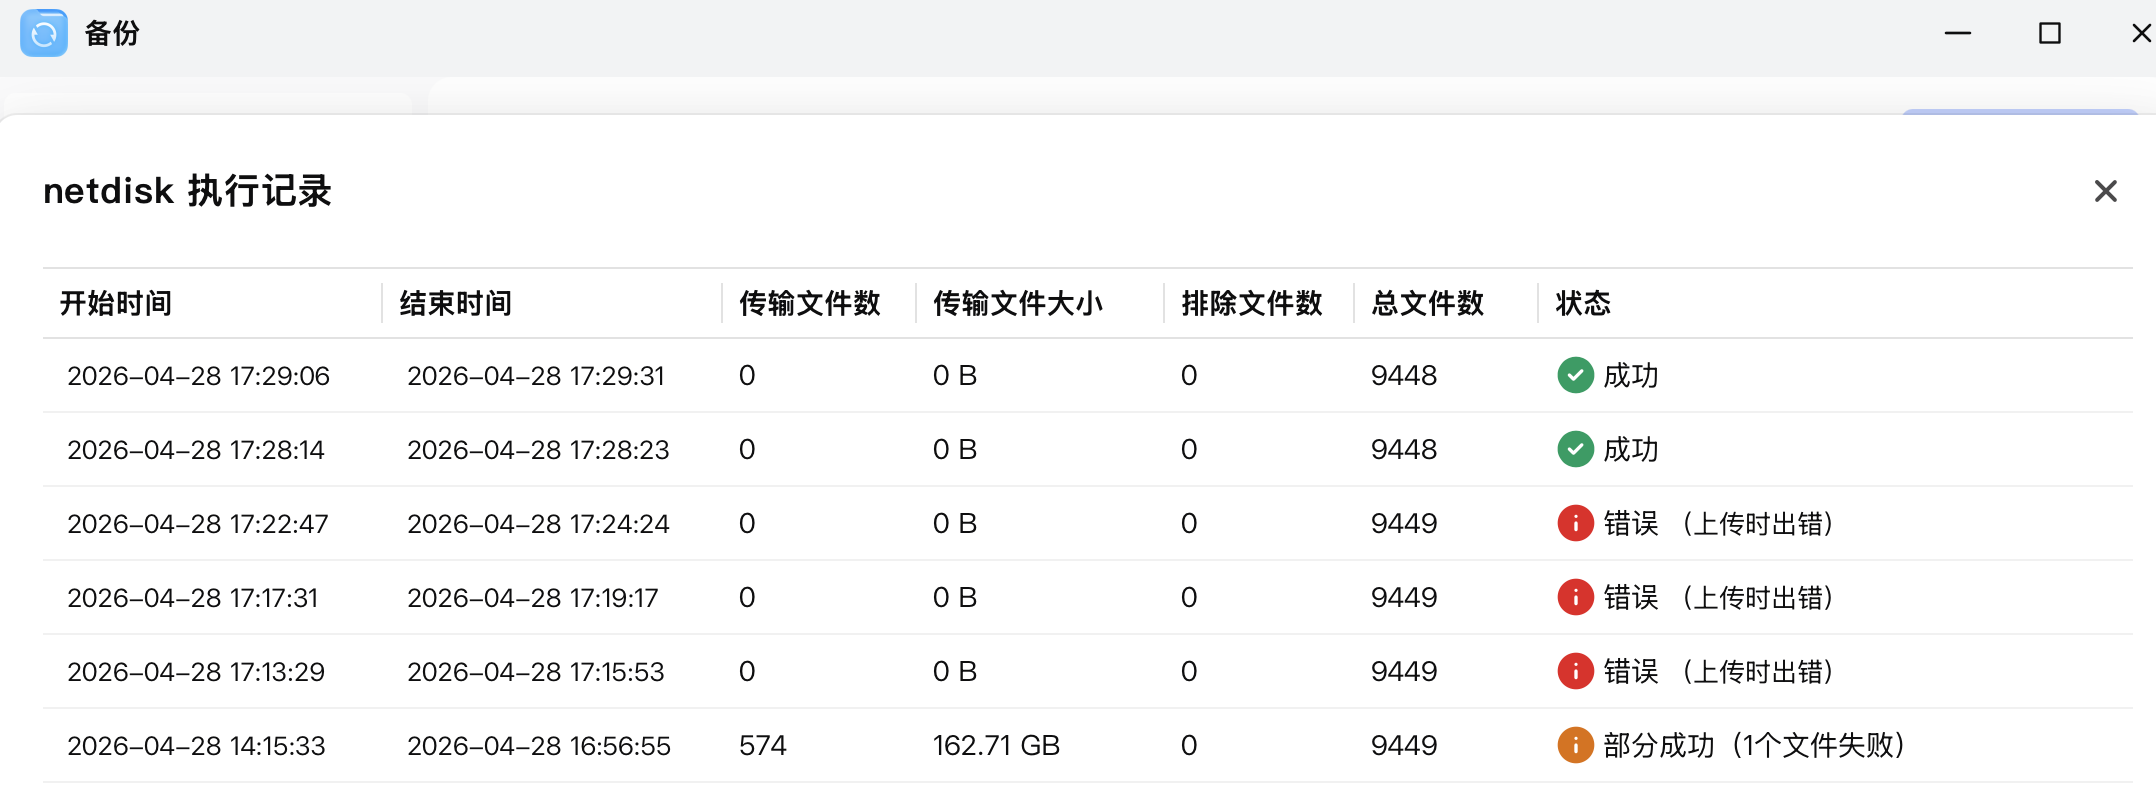Click 错误（上传时出错）text in 17:22:47 row
The width and height of the screenshot is (2156, 788).
tap(1719, 524)
